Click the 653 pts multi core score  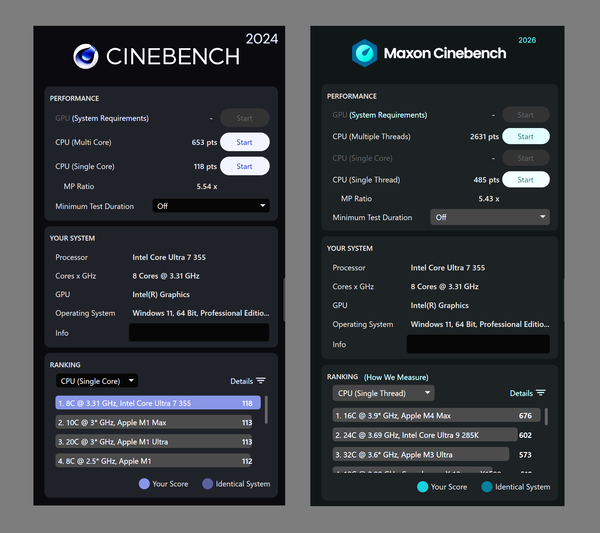(204, 142)
